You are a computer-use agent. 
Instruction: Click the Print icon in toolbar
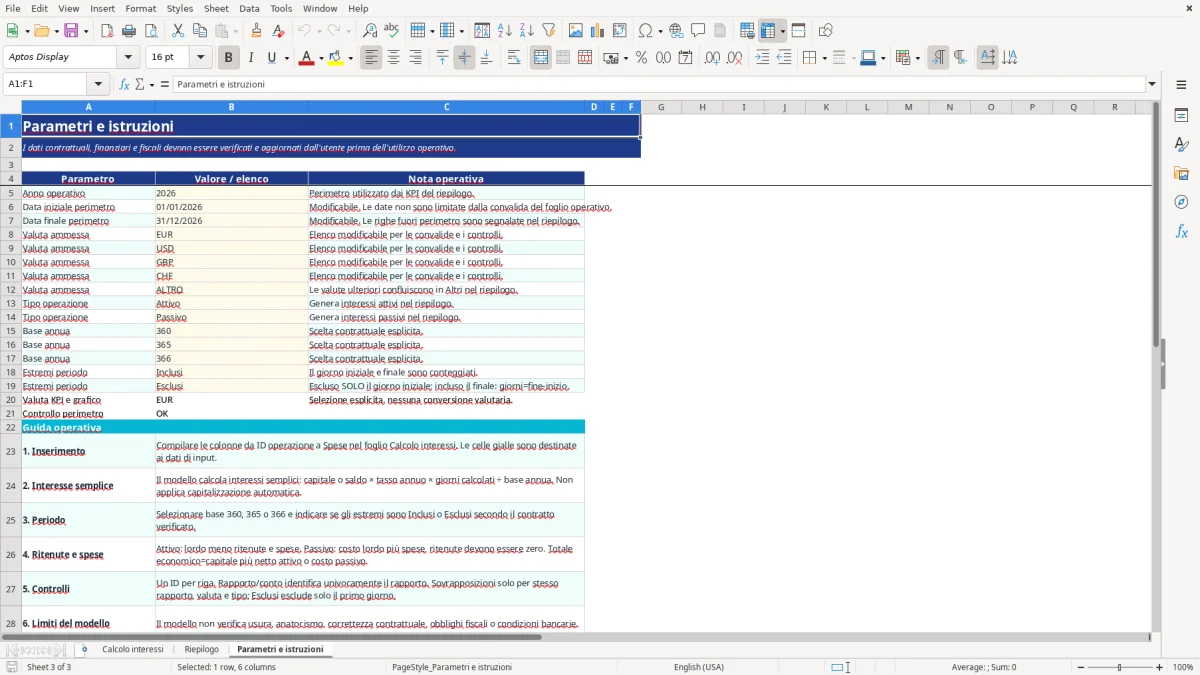(129, 31)
